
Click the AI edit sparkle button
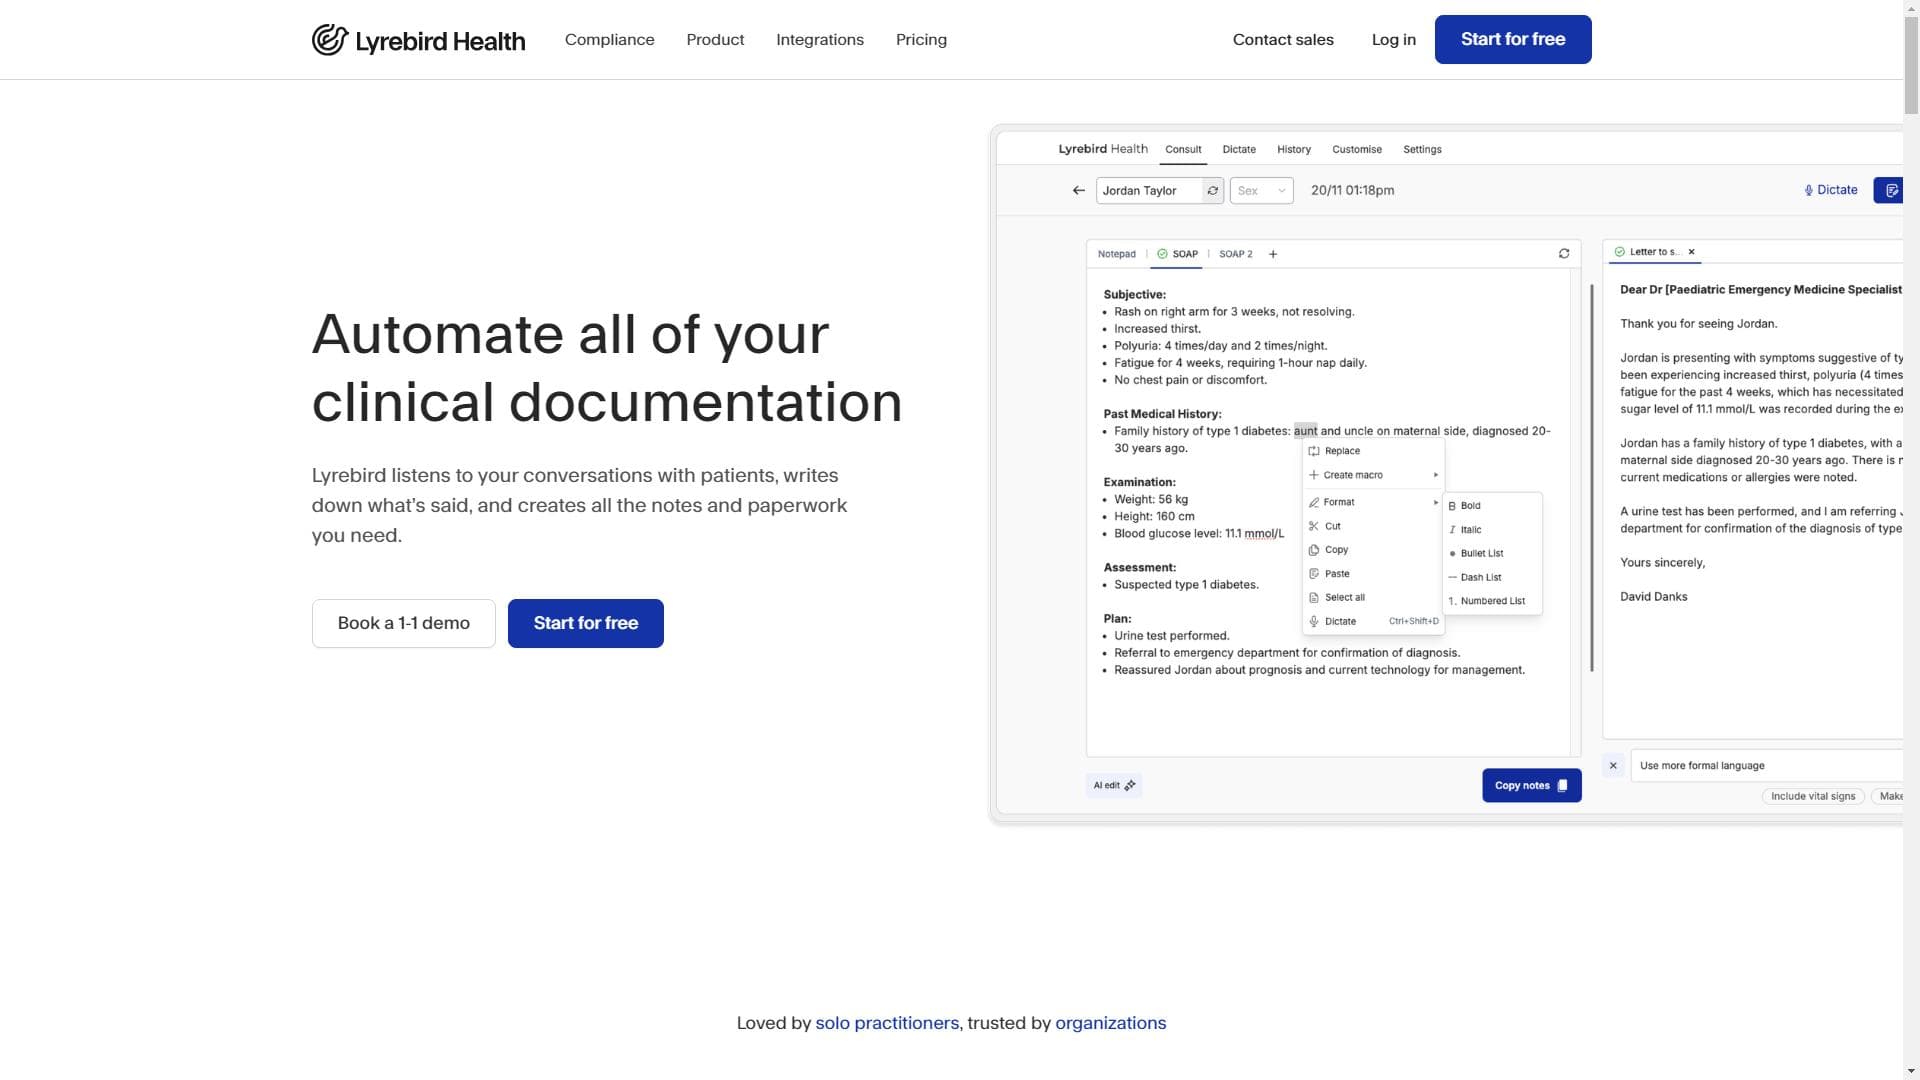coord(1114,786)
